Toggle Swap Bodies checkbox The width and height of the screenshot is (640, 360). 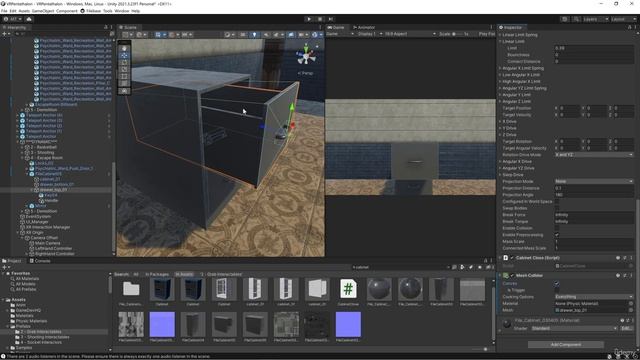[x=557, y=208]
